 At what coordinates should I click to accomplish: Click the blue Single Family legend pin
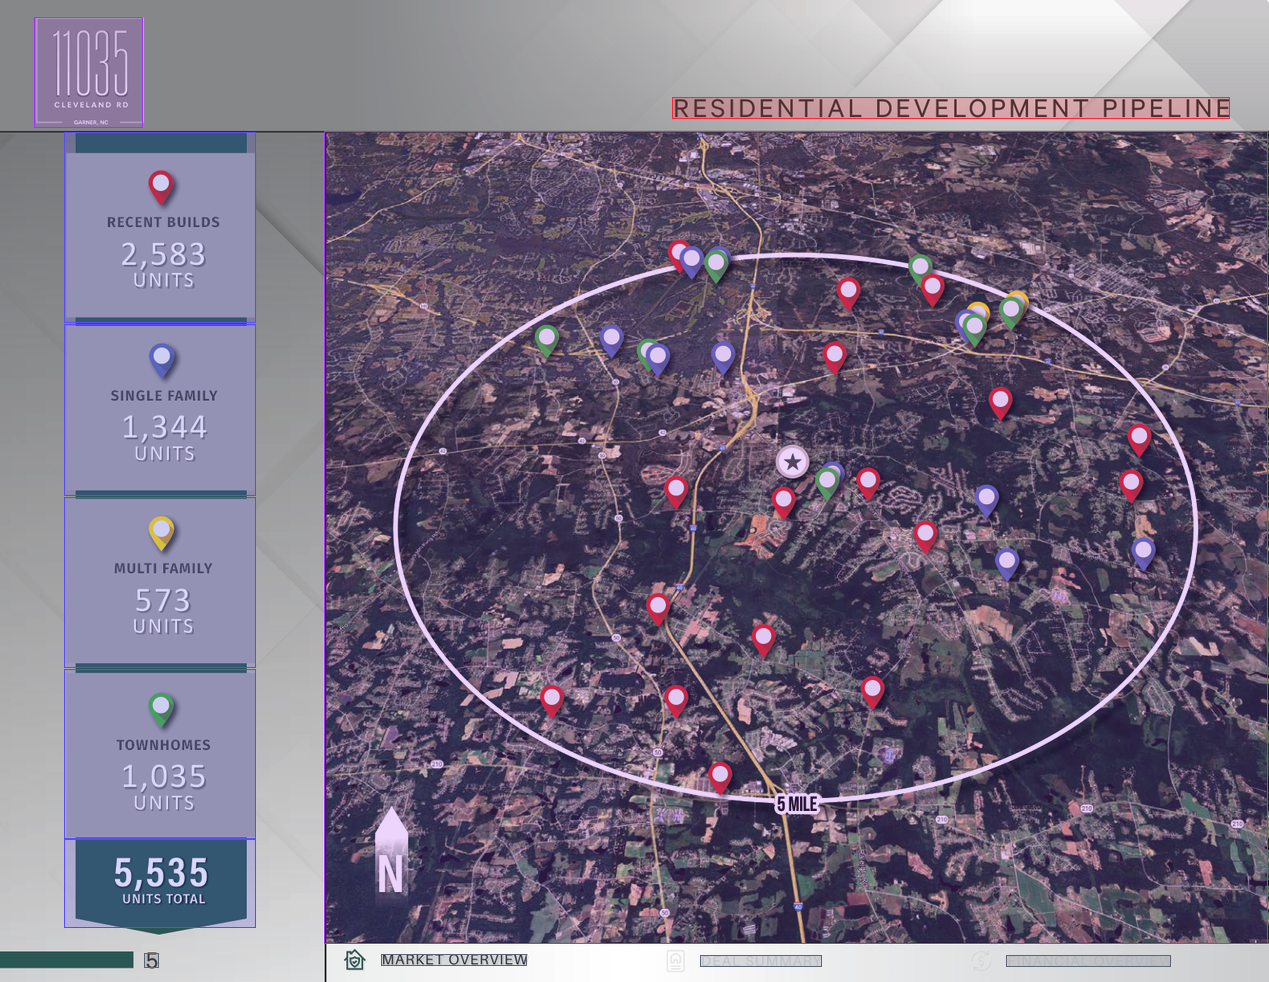coord(162,360)
